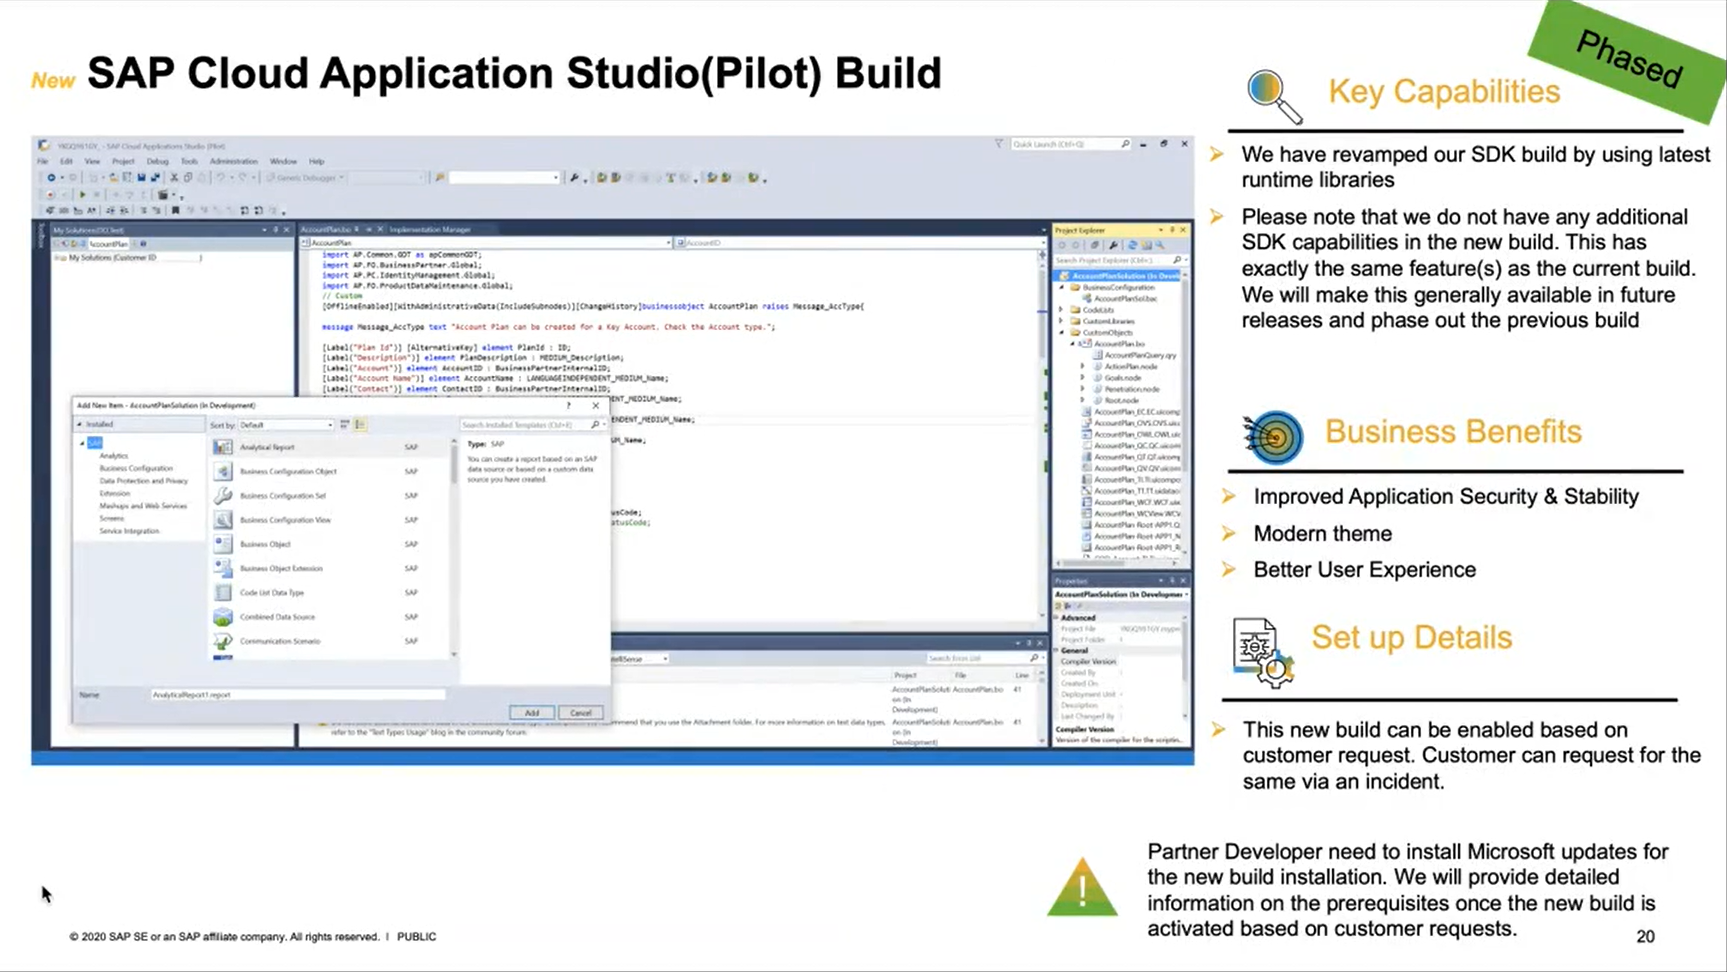Open the Window menu
Image resolution: width=1727 pixels, height=972 pixels.
(x=283, y=161)
